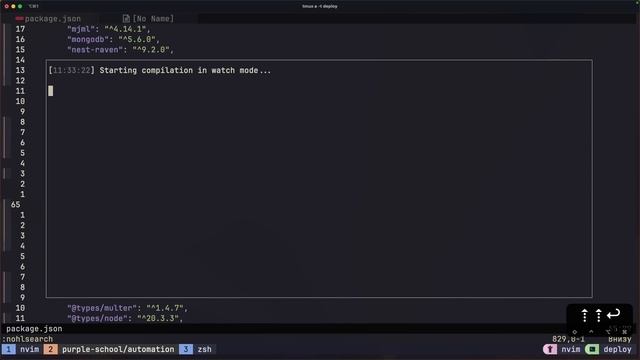
Task: Click the nvim label at right of tmux bar
Action: 571,349
